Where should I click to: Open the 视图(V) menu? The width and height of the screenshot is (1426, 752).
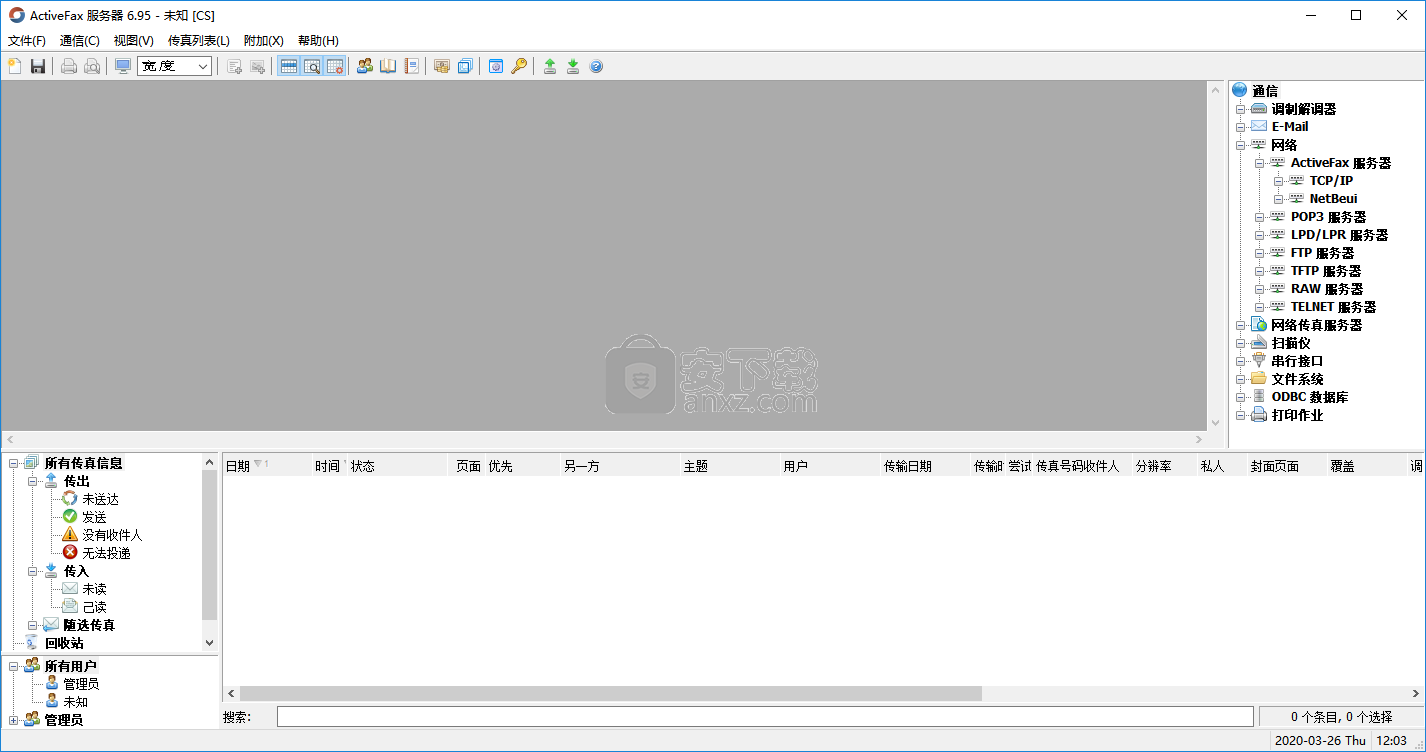click(x=134, y=41)
